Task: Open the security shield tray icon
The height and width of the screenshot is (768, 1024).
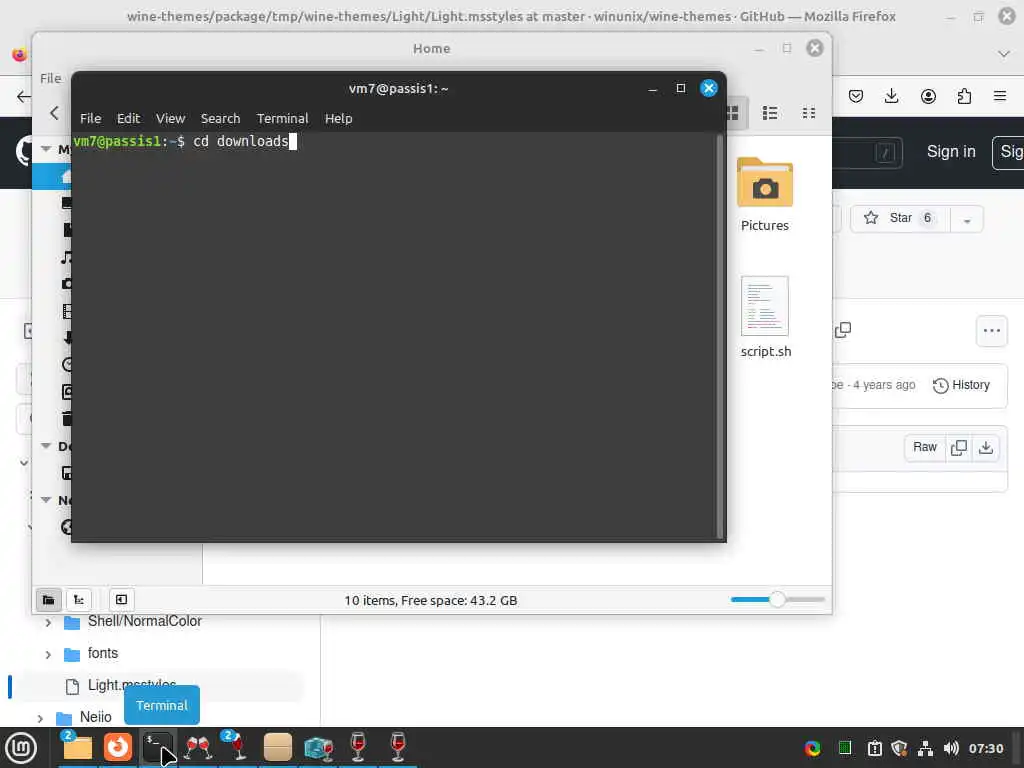Action: 899,748
